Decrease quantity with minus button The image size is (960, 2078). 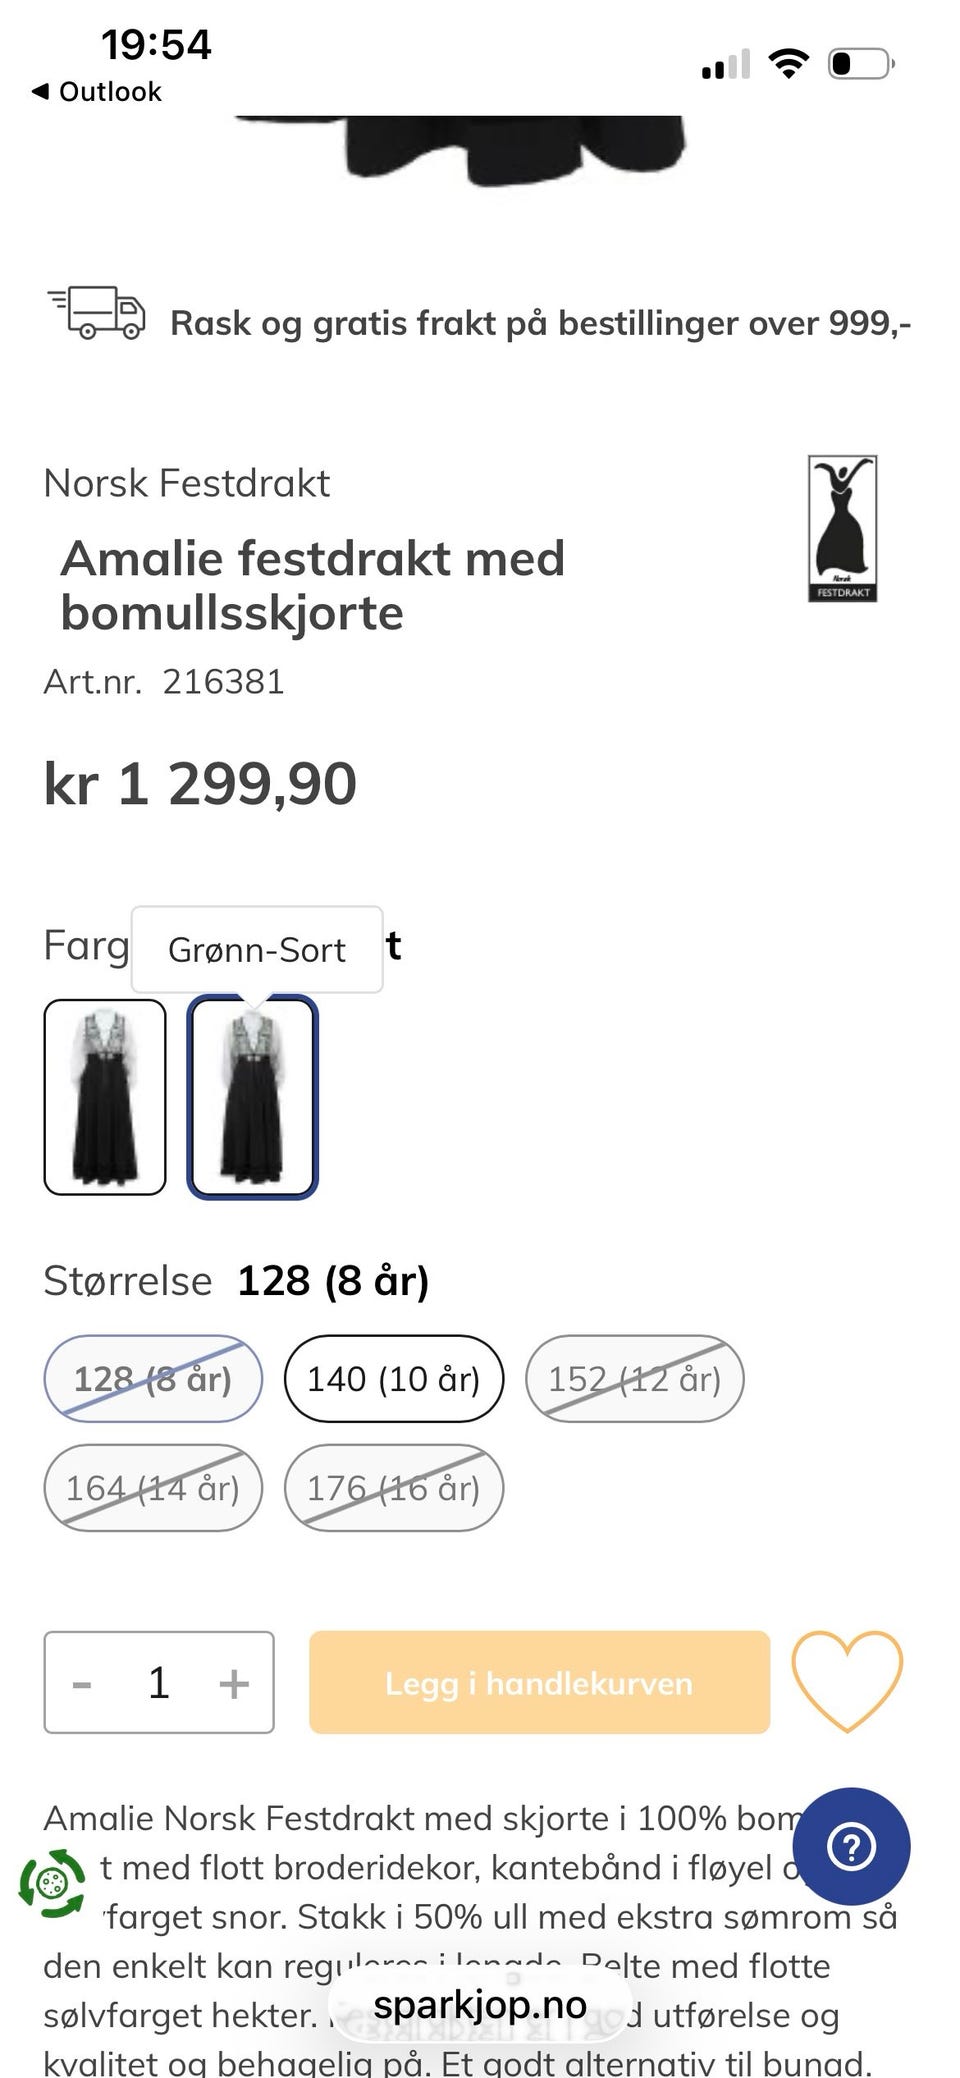click(x=82, y=1683)
